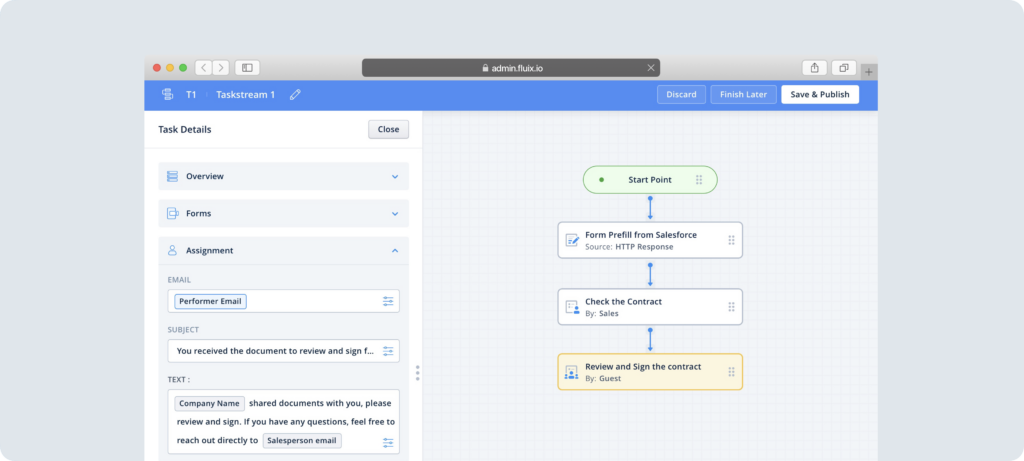The height and width of the screenshot is (461, 1024).
Task: Expand the Forms section
Action: (x=283, y=213)
